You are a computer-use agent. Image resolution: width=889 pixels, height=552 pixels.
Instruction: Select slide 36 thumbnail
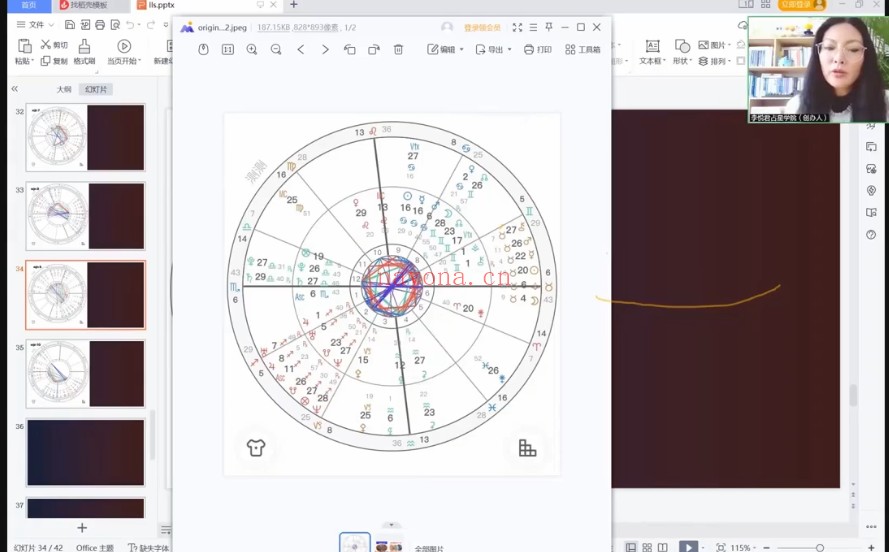[x=86, y=452]
